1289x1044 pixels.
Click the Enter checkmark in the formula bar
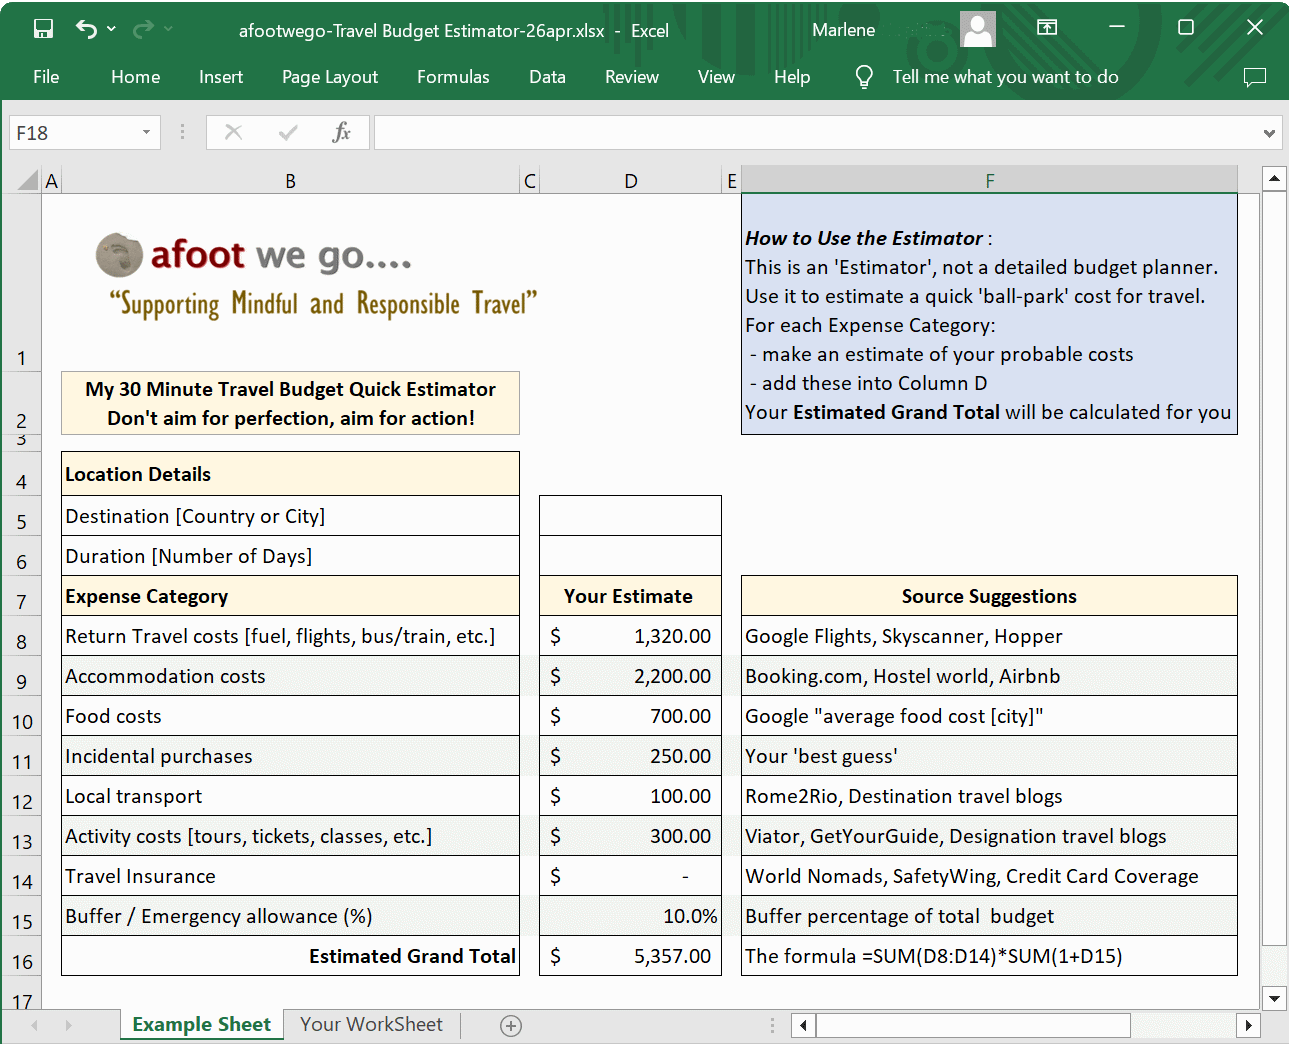click(x=287, y=131)
